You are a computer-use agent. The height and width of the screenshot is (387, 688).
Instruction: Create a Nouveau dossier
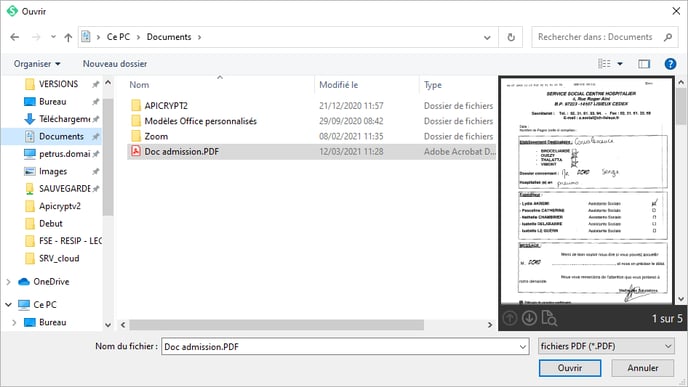[115, 64]
